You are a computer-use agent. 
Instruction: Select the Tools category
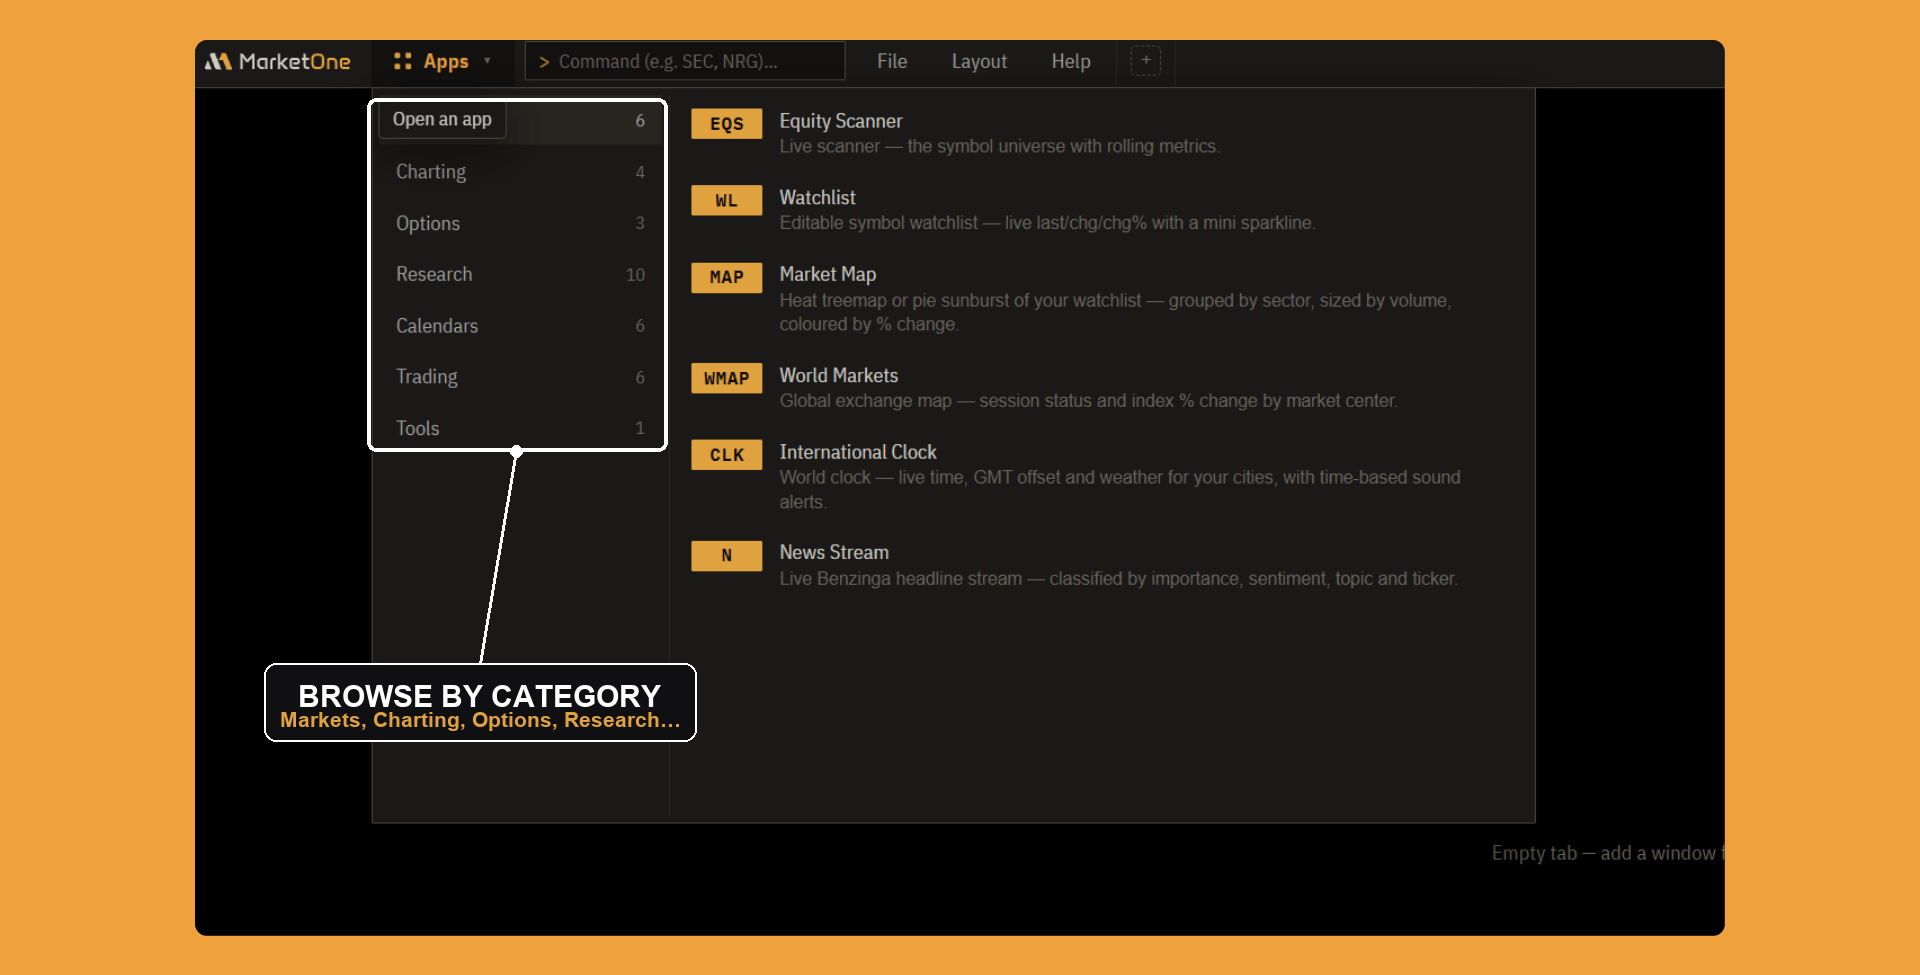point(519,428)
